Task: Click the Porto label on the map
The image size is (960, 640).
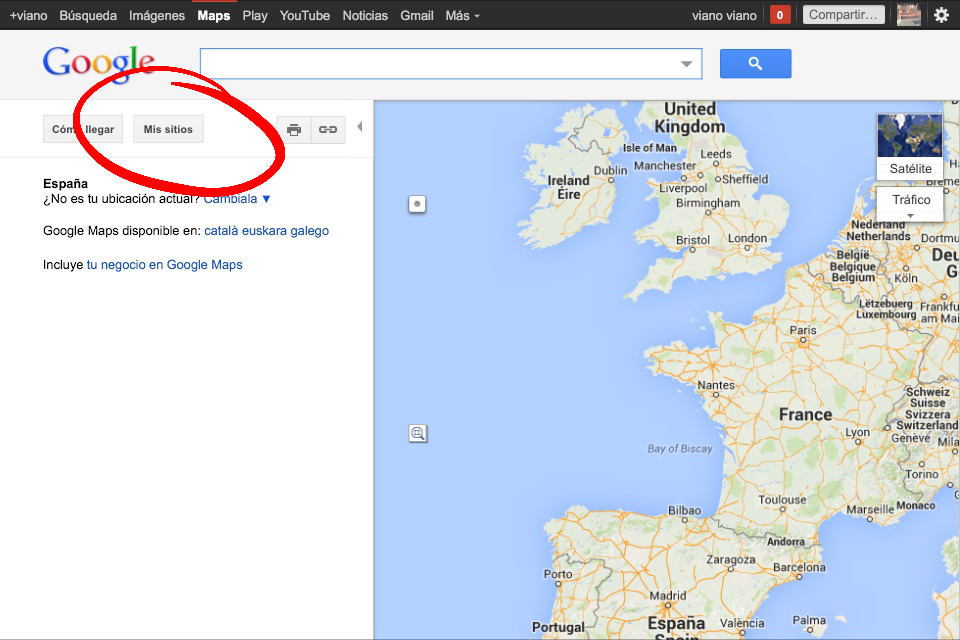Action: tap(558, 574)
